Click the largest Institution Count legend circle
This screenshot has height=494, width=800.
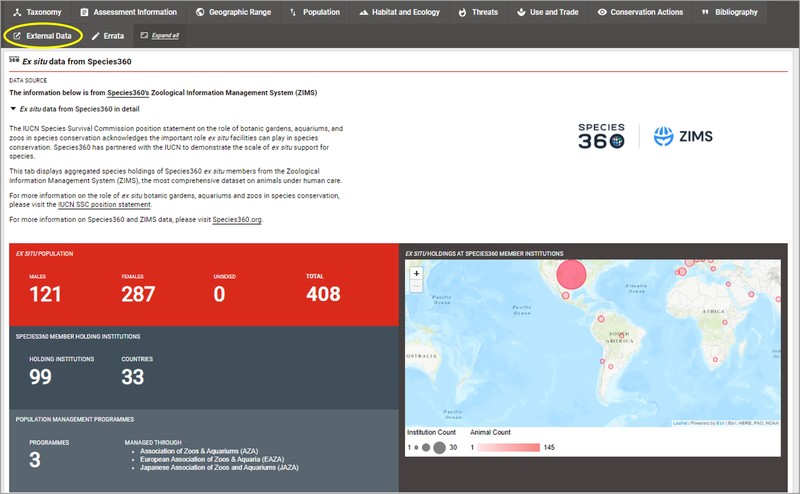[x=439, y=448]
